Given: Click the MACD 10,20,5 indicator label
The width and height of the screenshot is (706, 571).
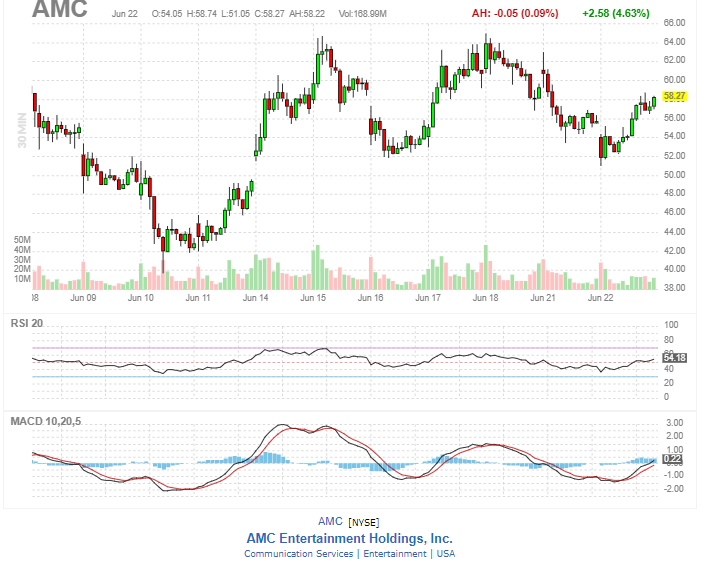Looking at the screenshot, I should pos(45,421).
